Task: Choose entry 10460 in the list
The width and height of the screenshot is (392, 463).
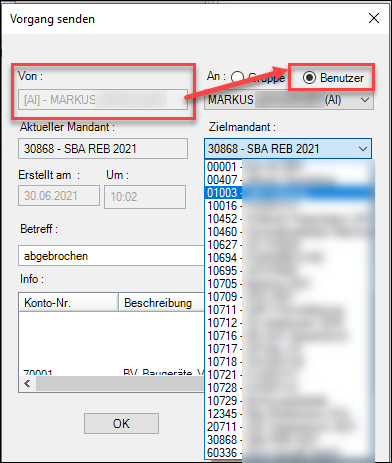Action: (x=289, y=232)
